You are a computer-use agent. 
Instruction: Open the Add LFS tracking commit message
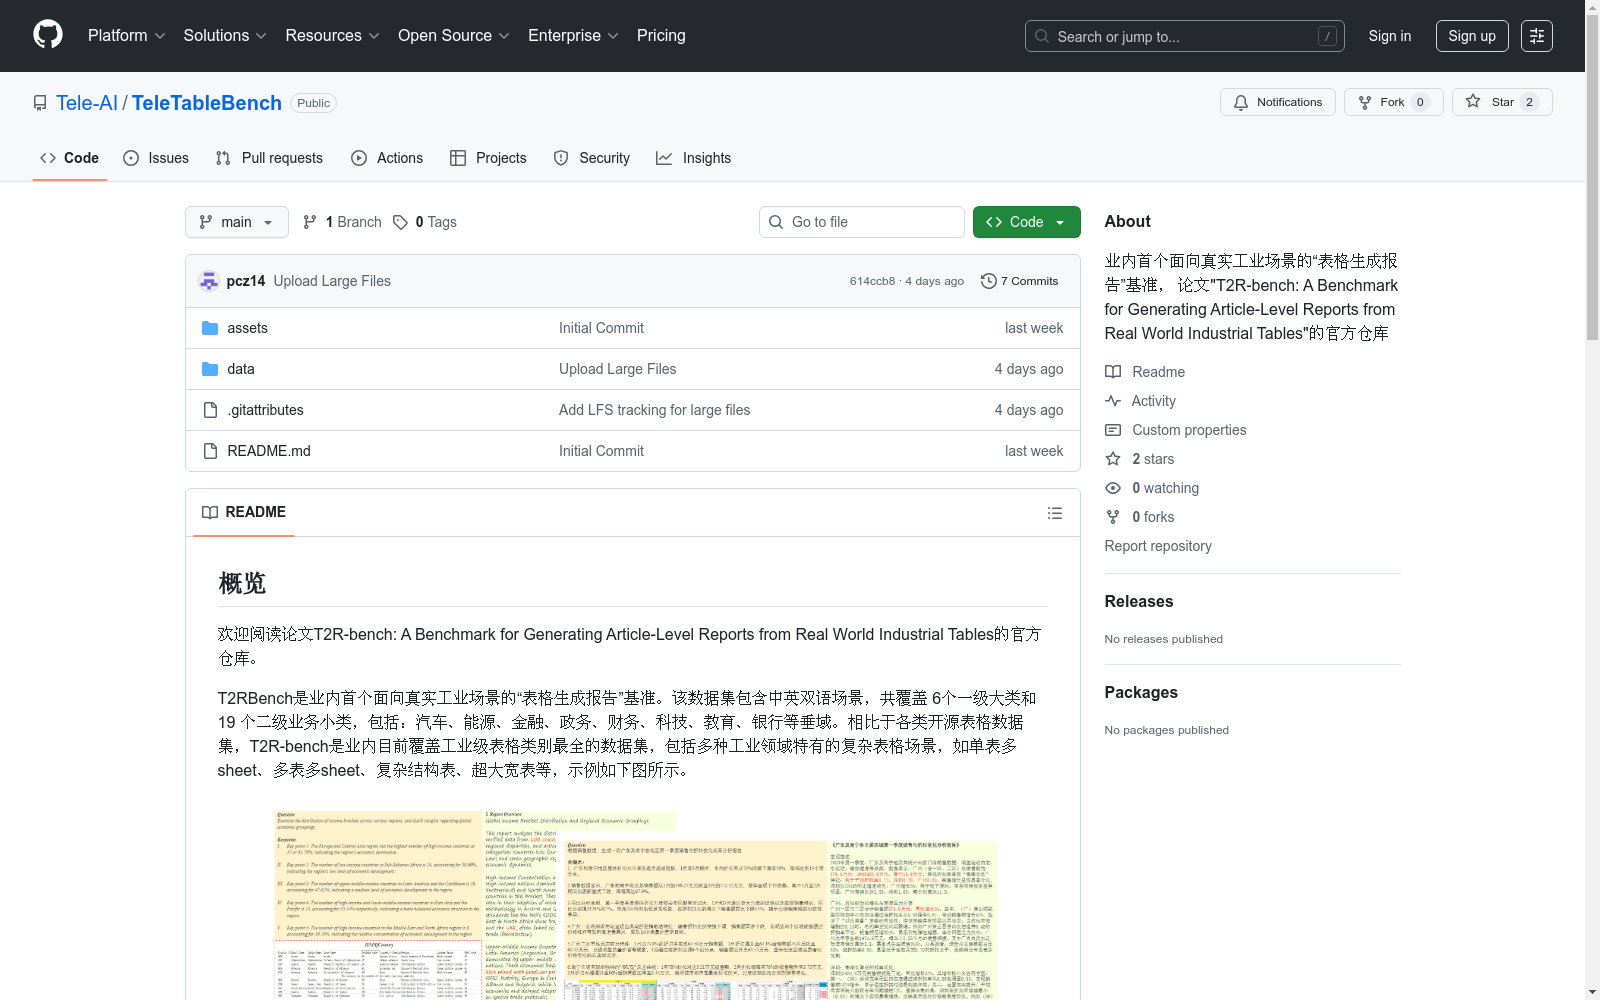pyautogui.click(x=654, y=410)
